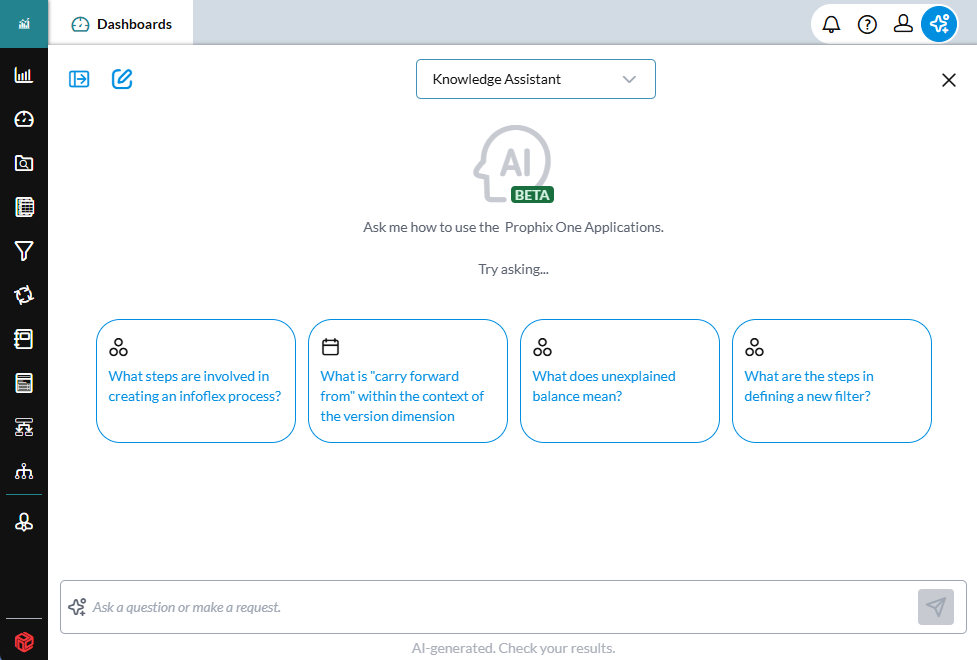Viewport: 977px width, 660px height.
Task: Open the dashboard gauge sidebar icon
Action: (24, 119)
